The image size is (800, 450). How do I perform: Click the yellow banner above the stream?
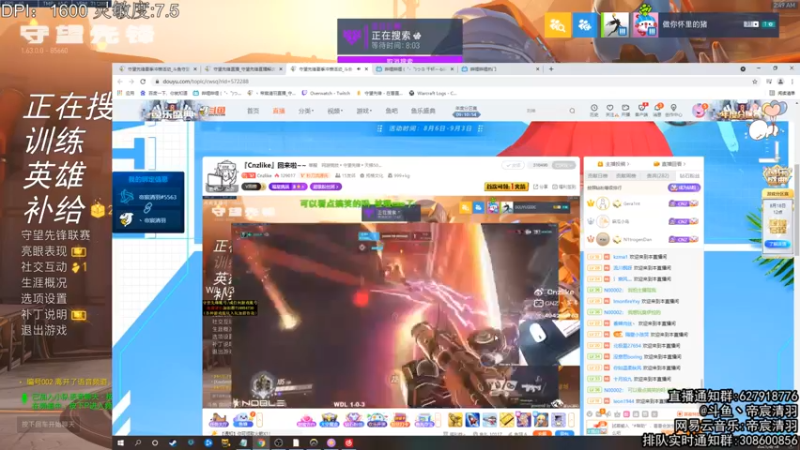coord(506,187)
